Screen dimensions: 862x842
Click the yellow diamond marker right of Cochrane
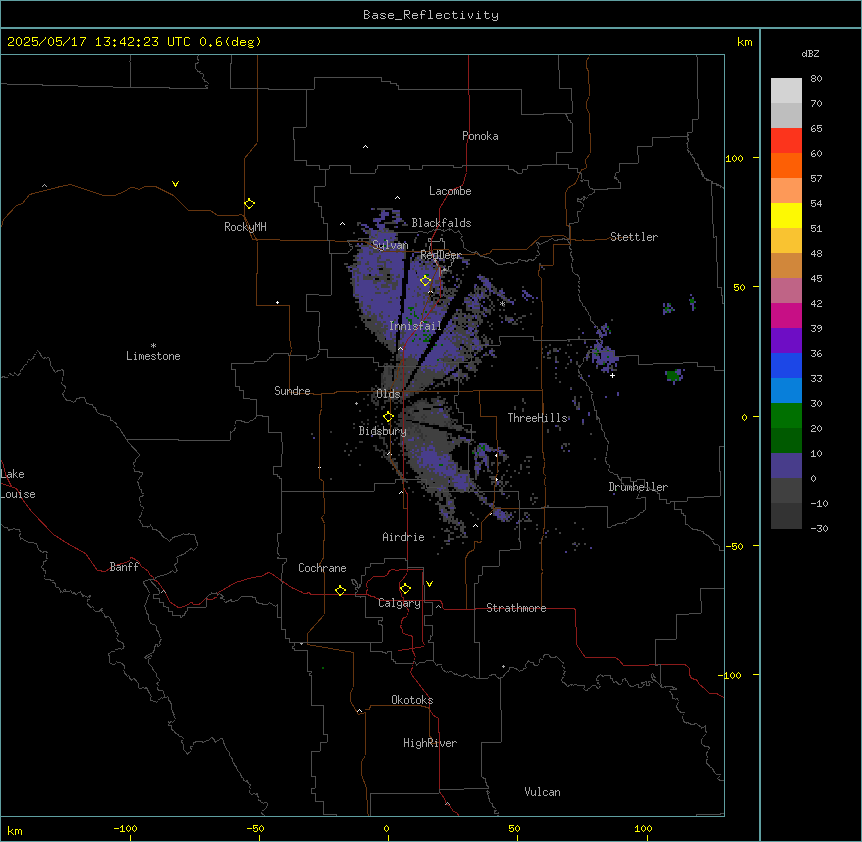point(340,590)
